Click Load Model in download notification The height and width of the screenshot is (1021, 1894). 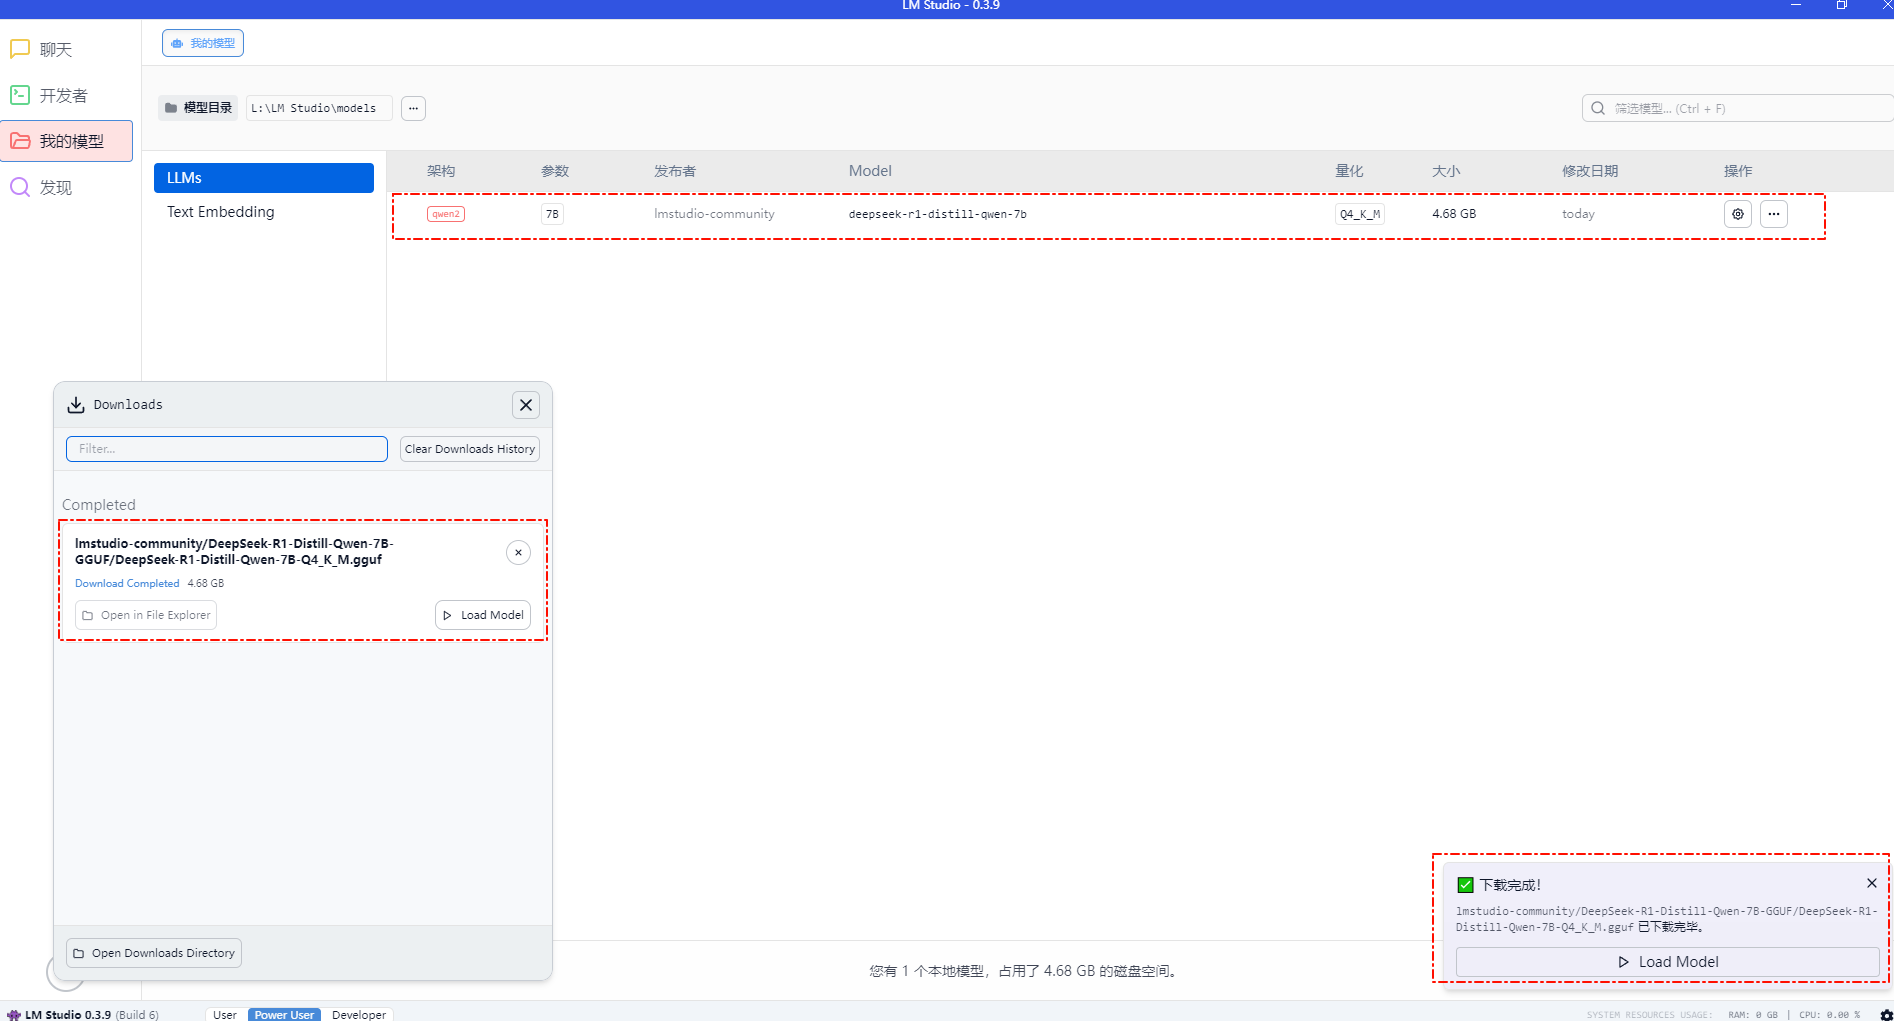click(x=1668, y=962)
